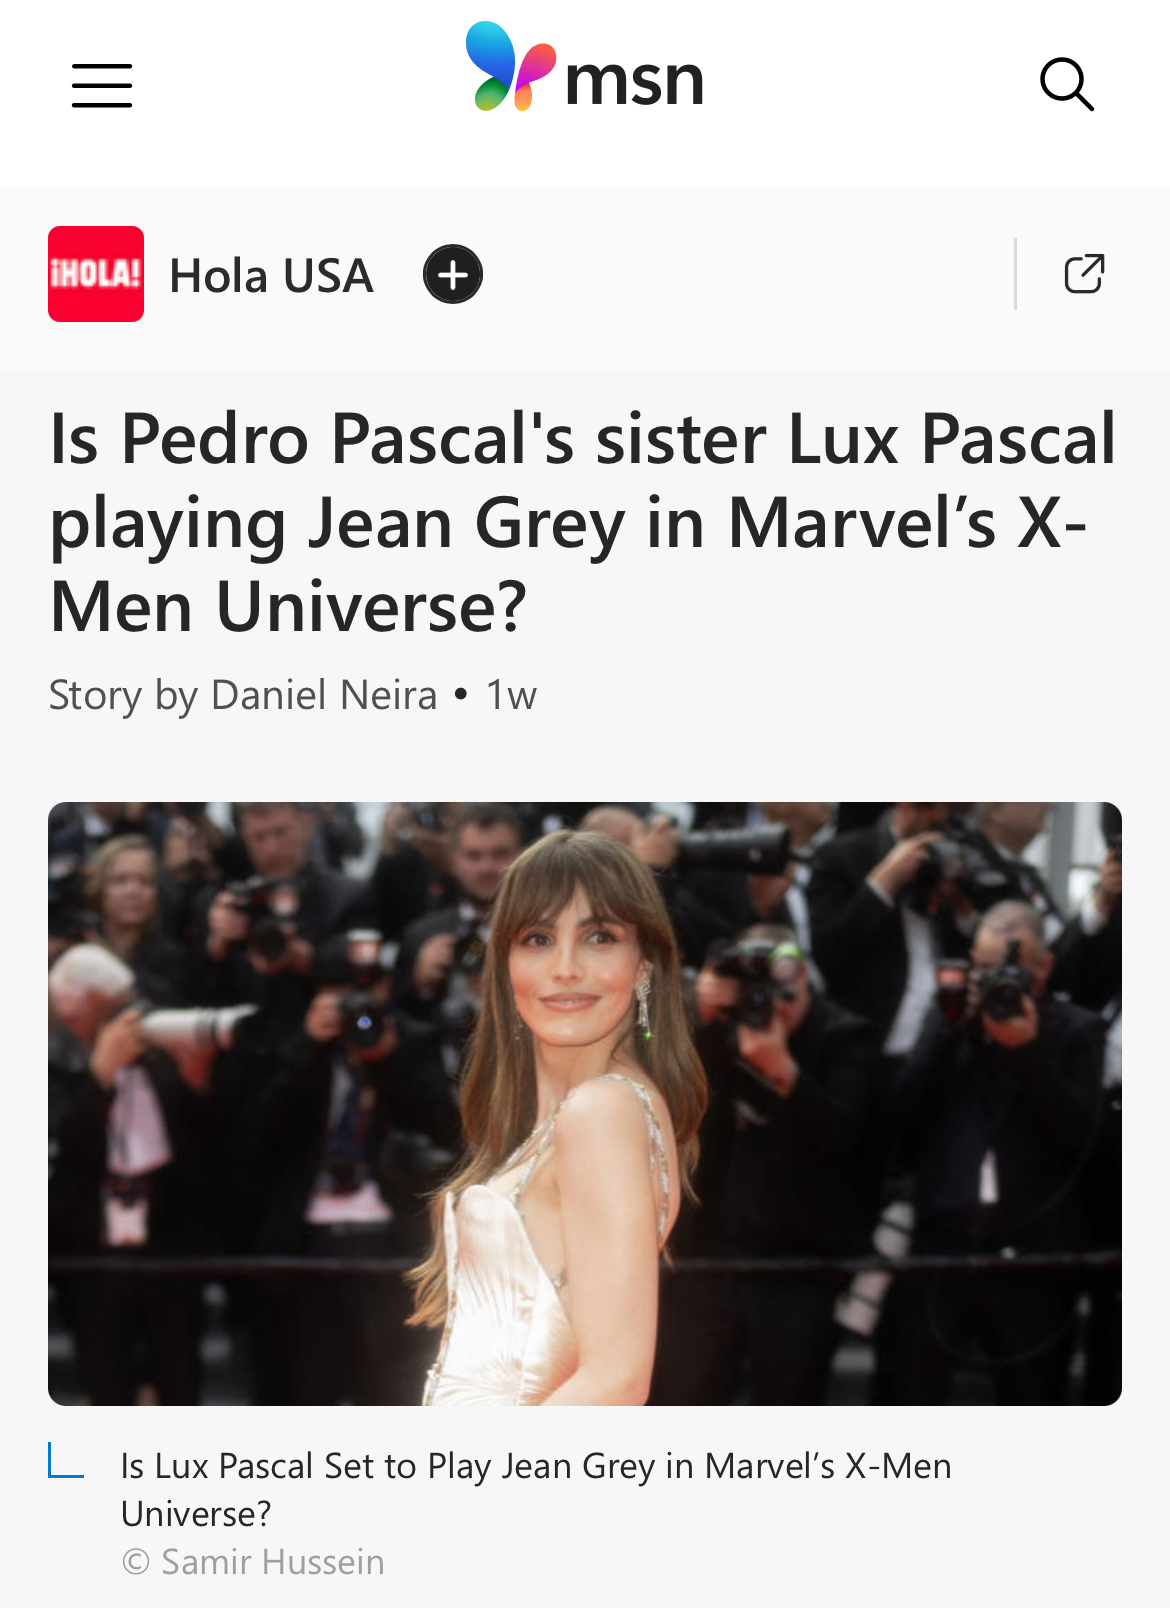Click the MSN butterfly logo
1170x1608 pixels.
[510, 66]
